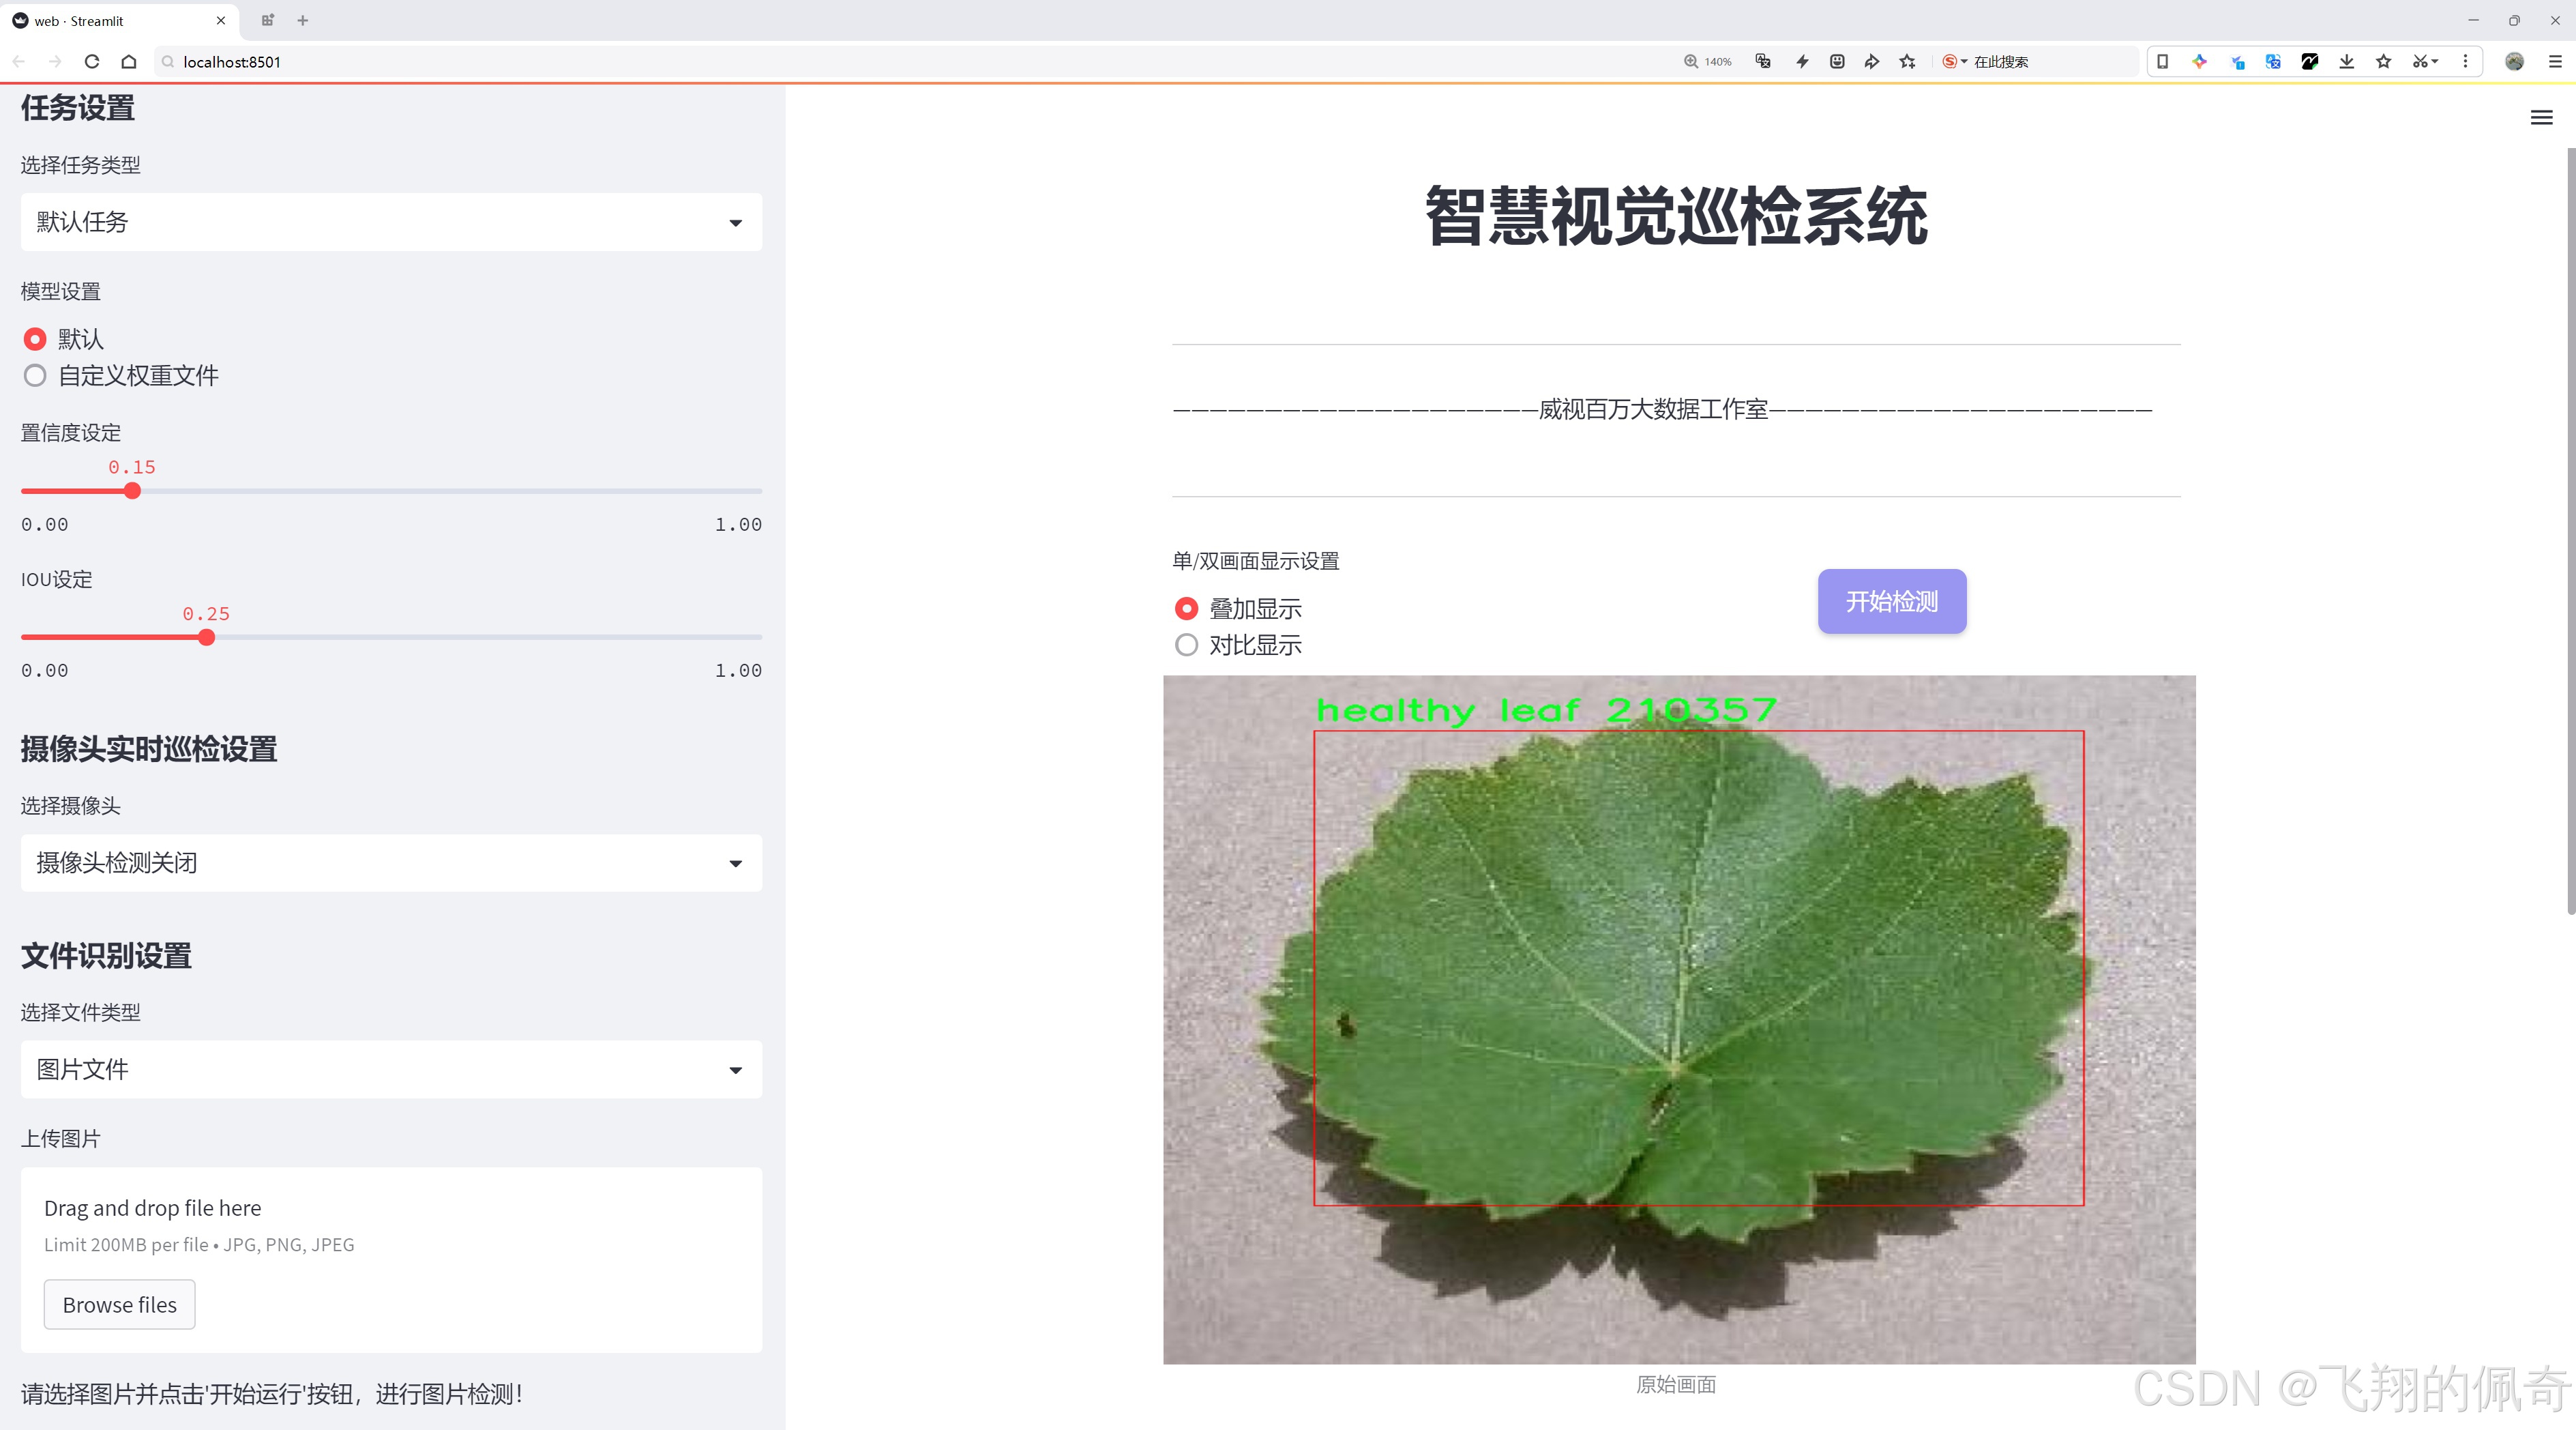Viewport: 2576px width, 1430px height.
Task: Open the vertical three-dot toolbar menu
Action: tap(2465, 62)
